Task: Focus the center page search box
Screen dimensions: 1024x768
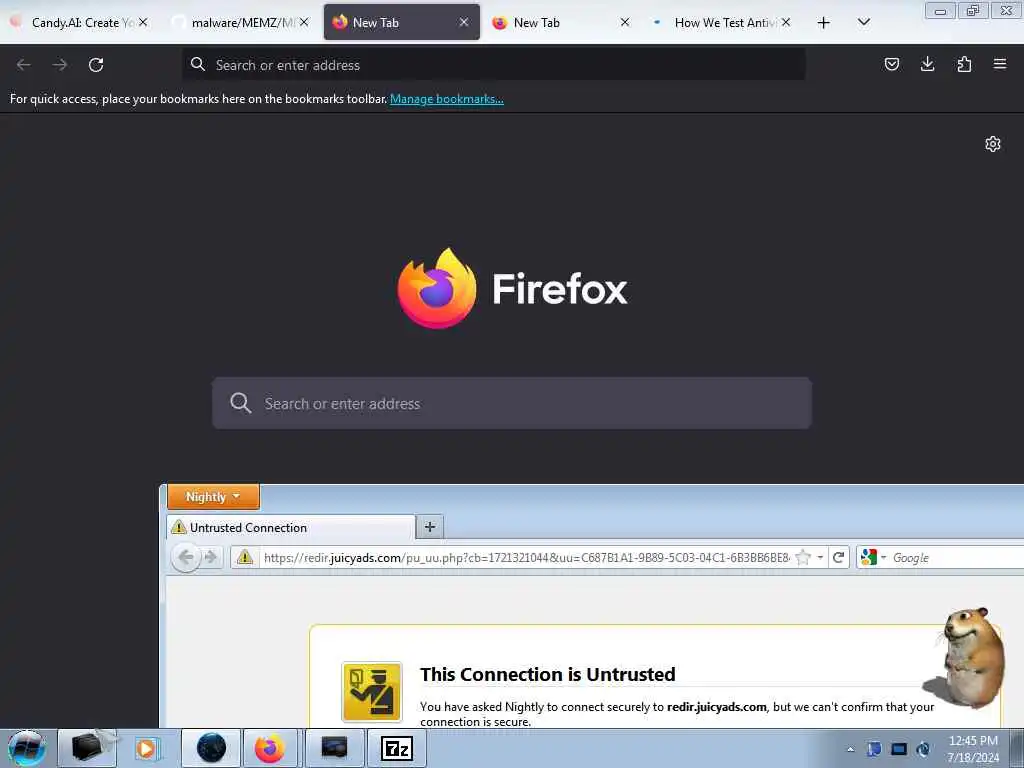Action: point(512,403)
